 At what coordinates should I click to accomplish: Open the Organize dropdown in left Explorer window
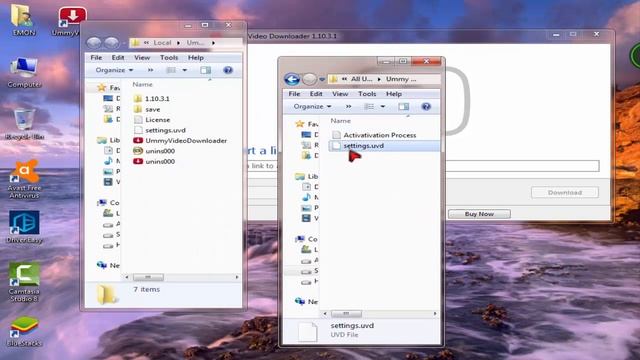pyautogui.click(x=114, y=70)
